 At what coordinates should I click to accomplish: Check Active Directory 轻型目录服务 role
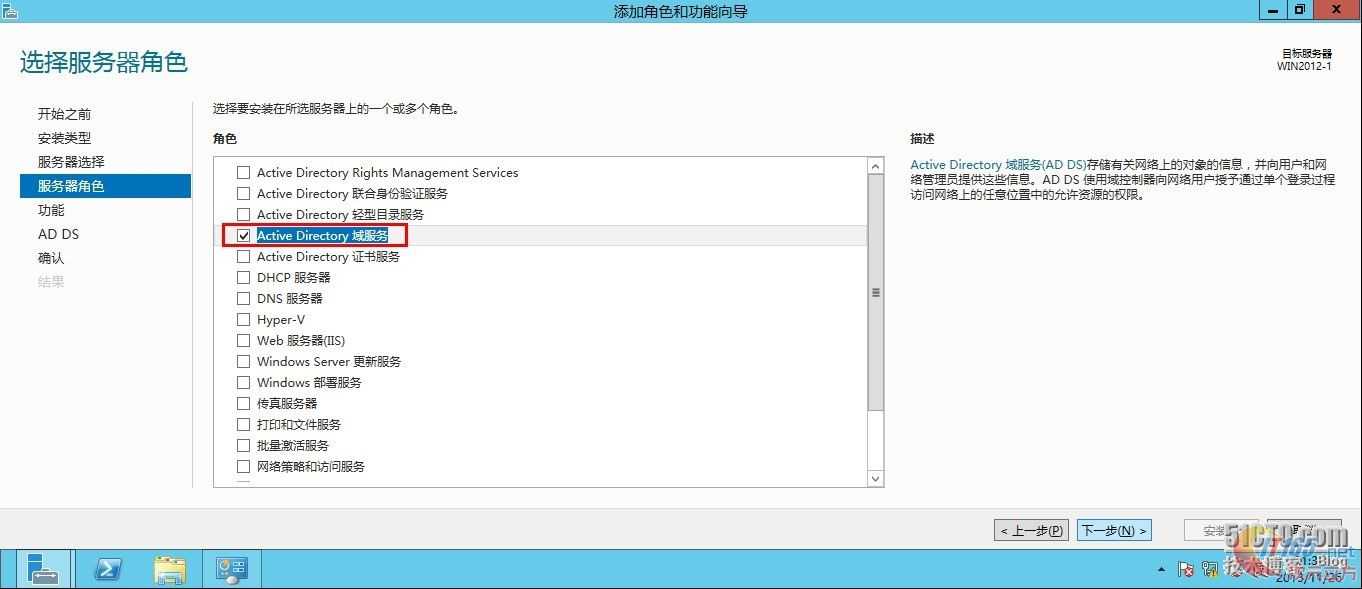click(x=243, y=215)
